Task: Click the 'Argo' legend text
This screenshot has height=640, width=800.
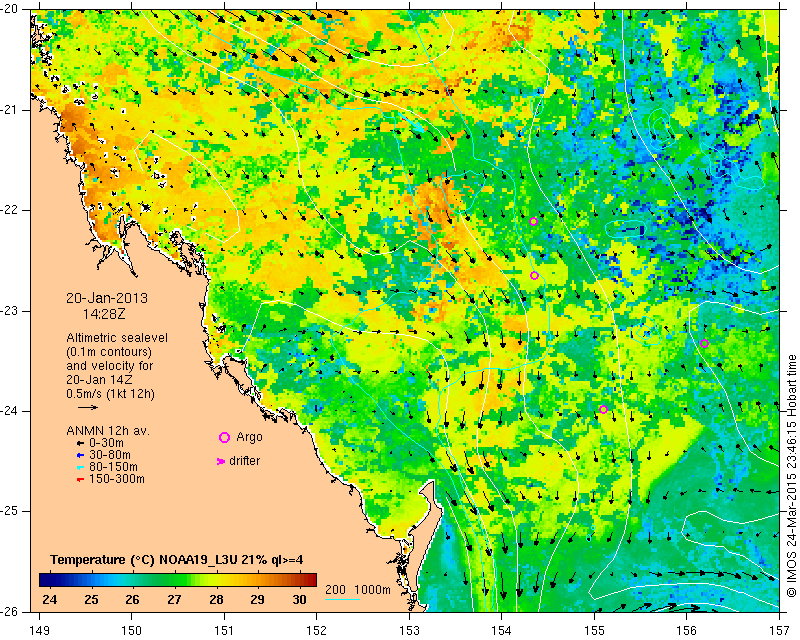Action: pyautogui.click(x=249, y=437)
